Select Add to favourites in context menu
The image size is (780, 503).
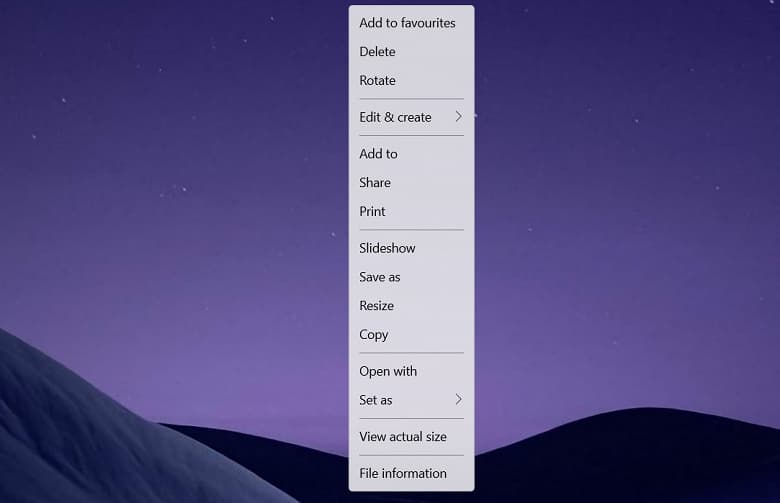(x=407, y=23)
